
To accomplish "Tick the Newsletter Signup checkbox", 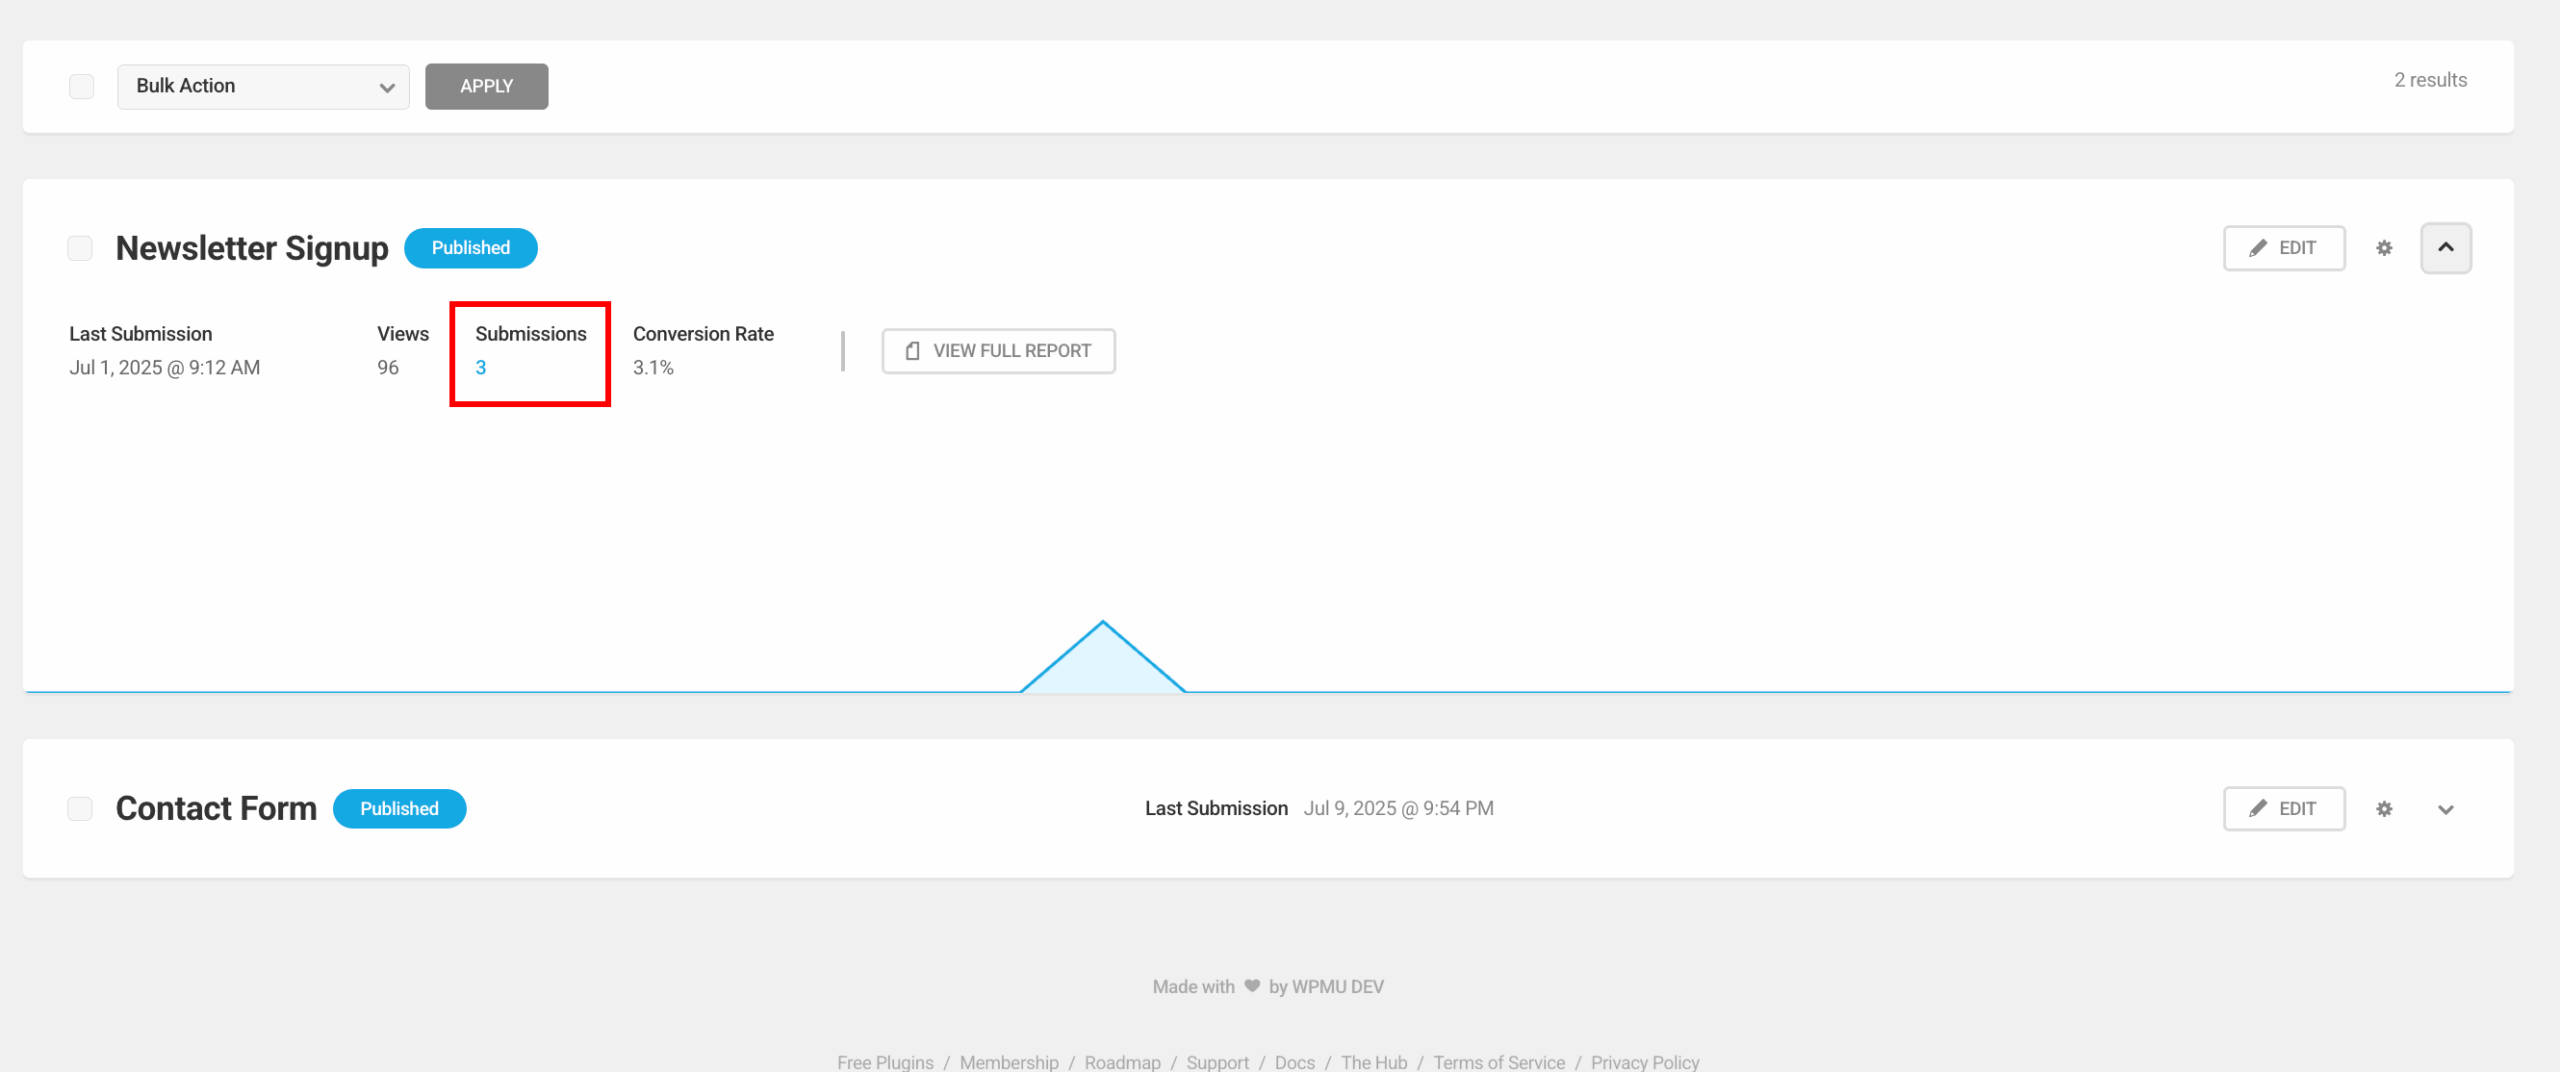I will [x=80, y=248].
